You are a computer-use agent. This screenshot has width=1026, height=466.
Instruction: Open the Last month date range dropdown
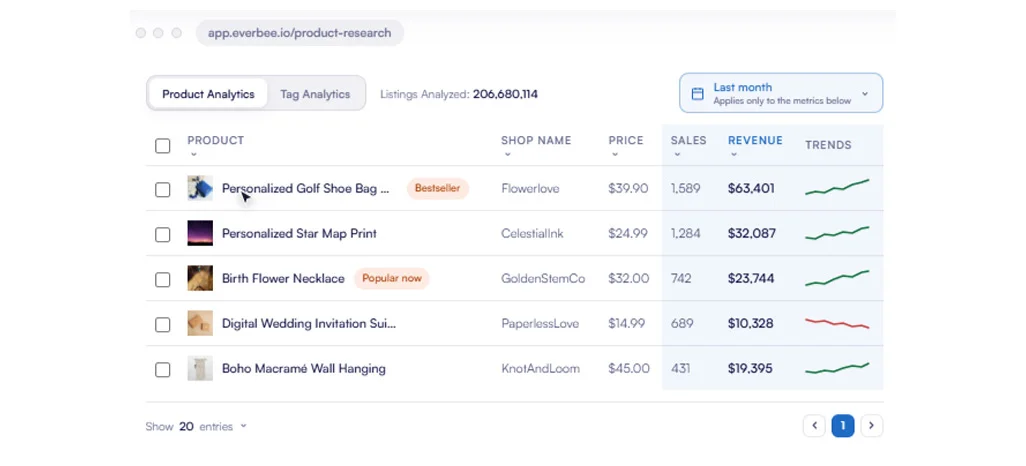click(x=781, y=93)
